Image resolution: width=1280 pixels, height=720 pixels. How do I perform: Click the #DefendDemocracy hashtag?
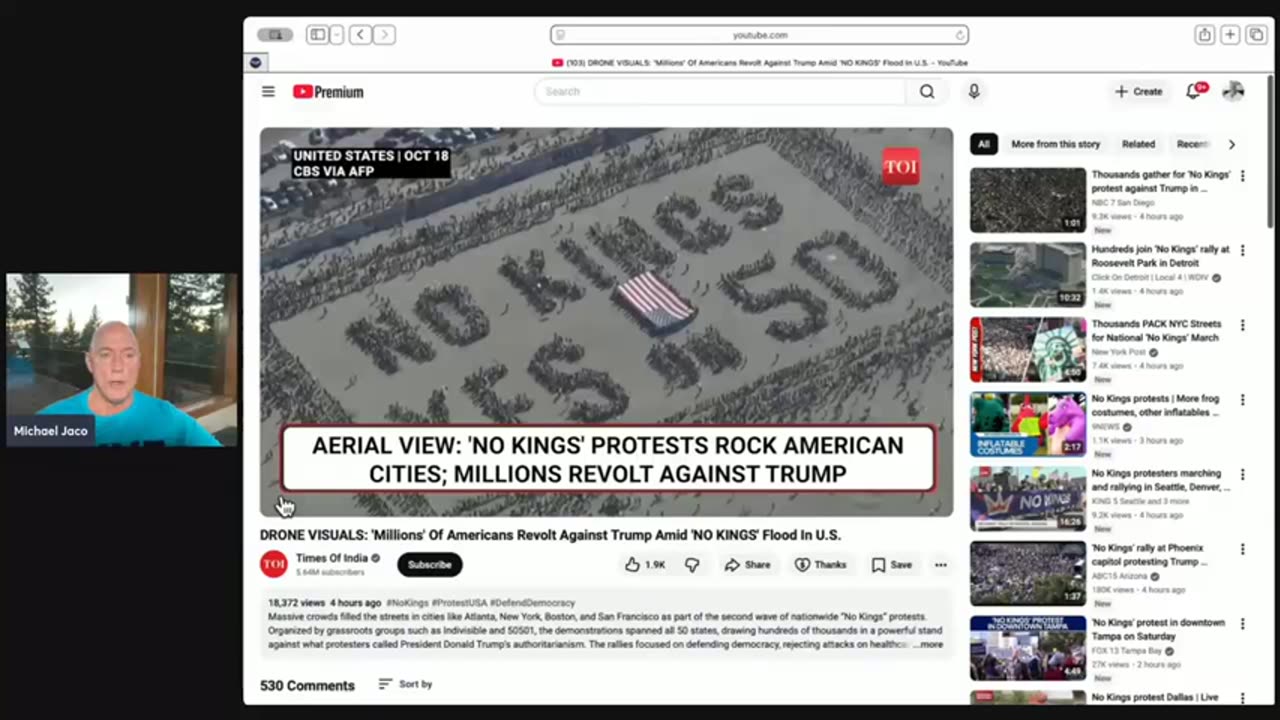pos(533,603)
